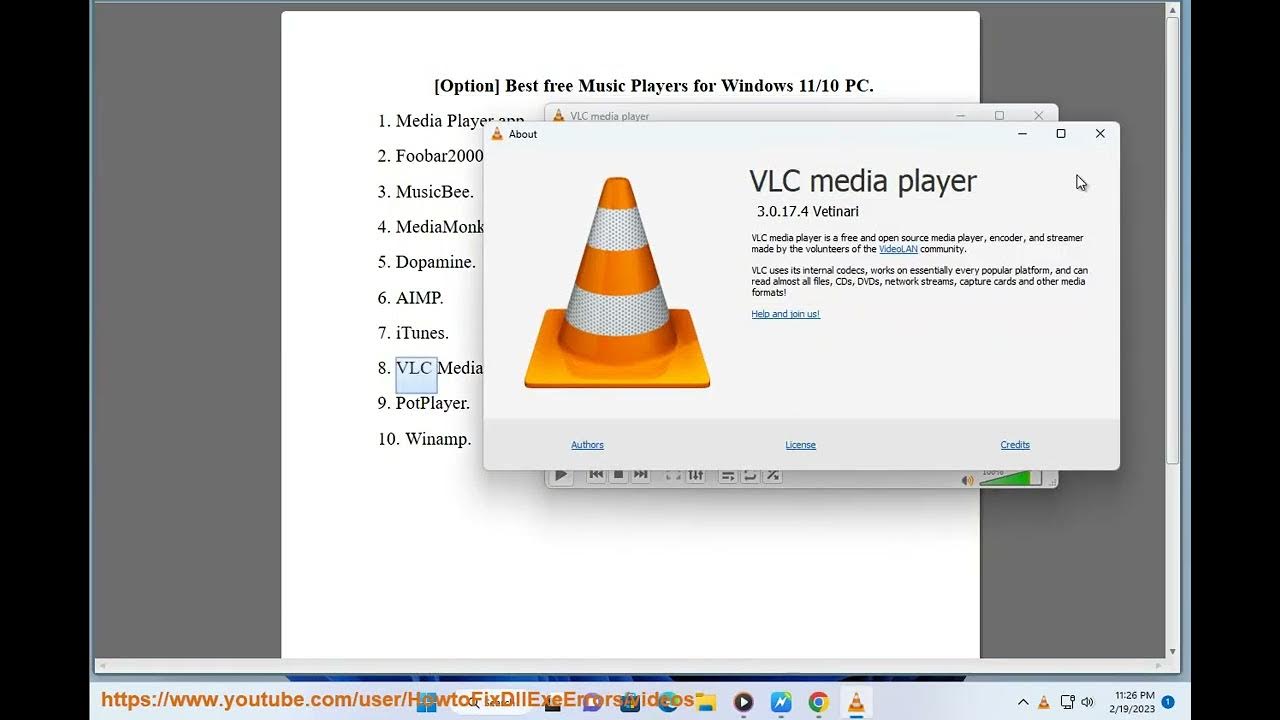The height and width of the screenshot is (720, 1280).
Task: Click the 'VLC media player' About heading
Action: click(863, 181)
